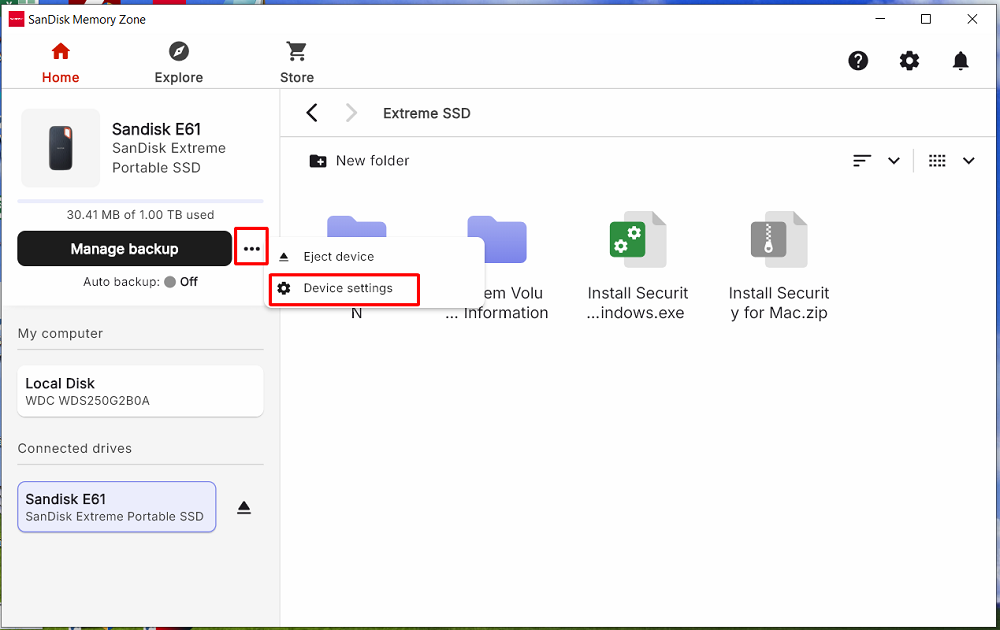Minimize the SanDisk Memory Zone window

coord(881,19)
